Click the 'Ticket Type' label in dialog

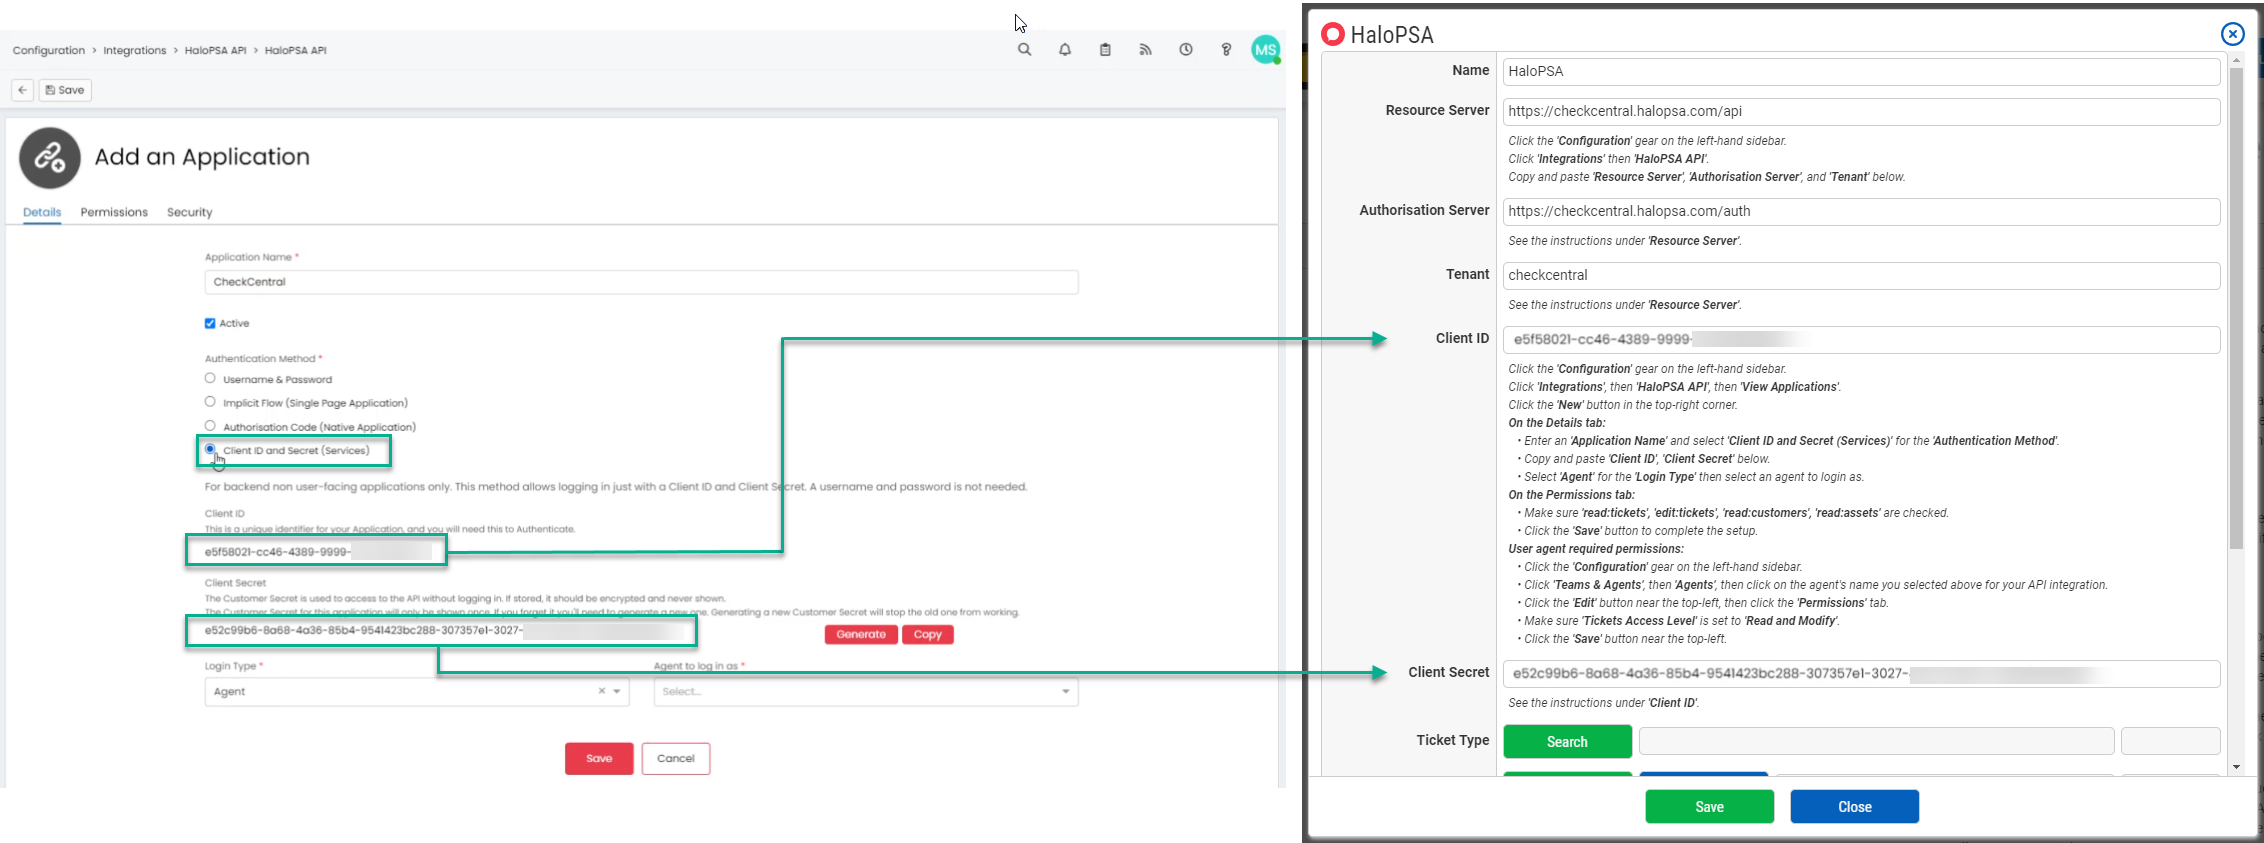click(x=1452, y=740)
